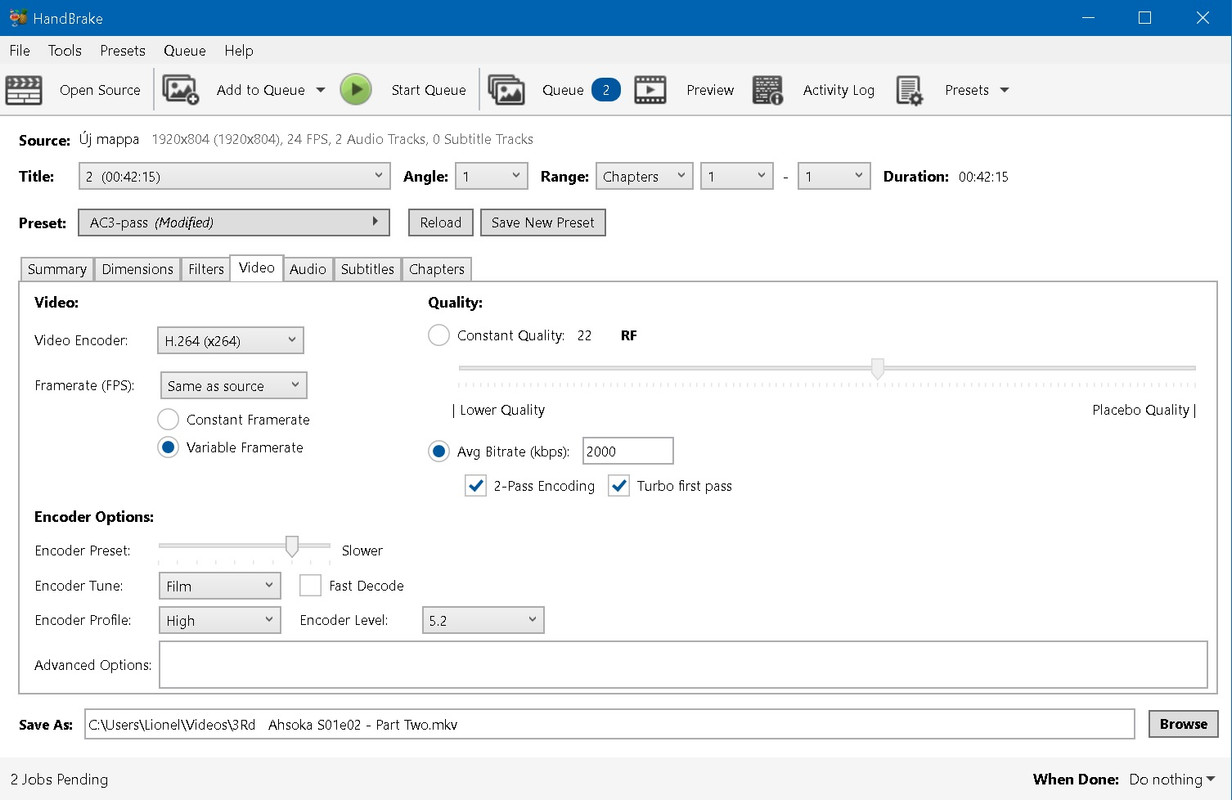This screenshot has width=1232, height=800.
Task: Click the Save New Preset button
Action: coord(543,222)
